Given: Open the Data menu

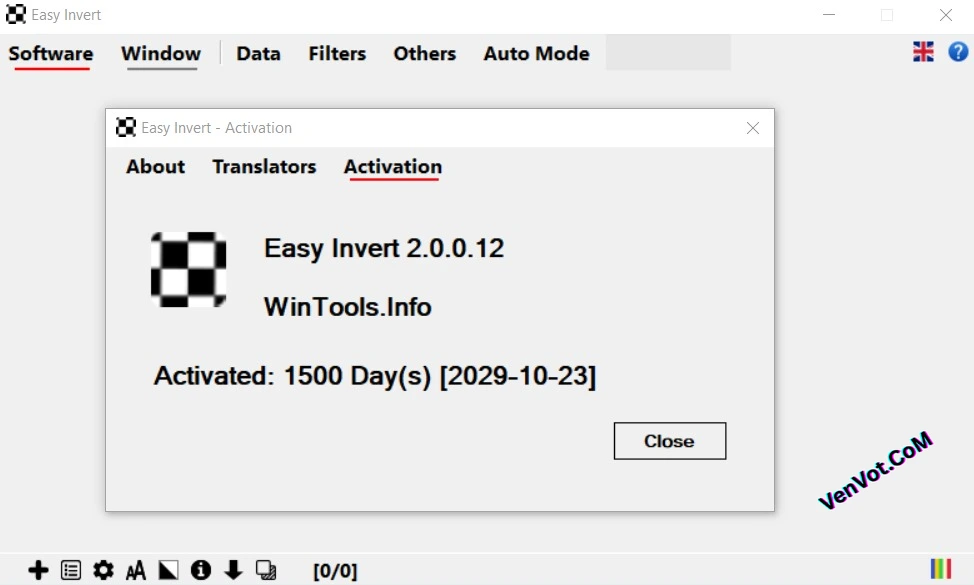Looking at the screenshot, I should pyautogui.click(x=258, y=54).
